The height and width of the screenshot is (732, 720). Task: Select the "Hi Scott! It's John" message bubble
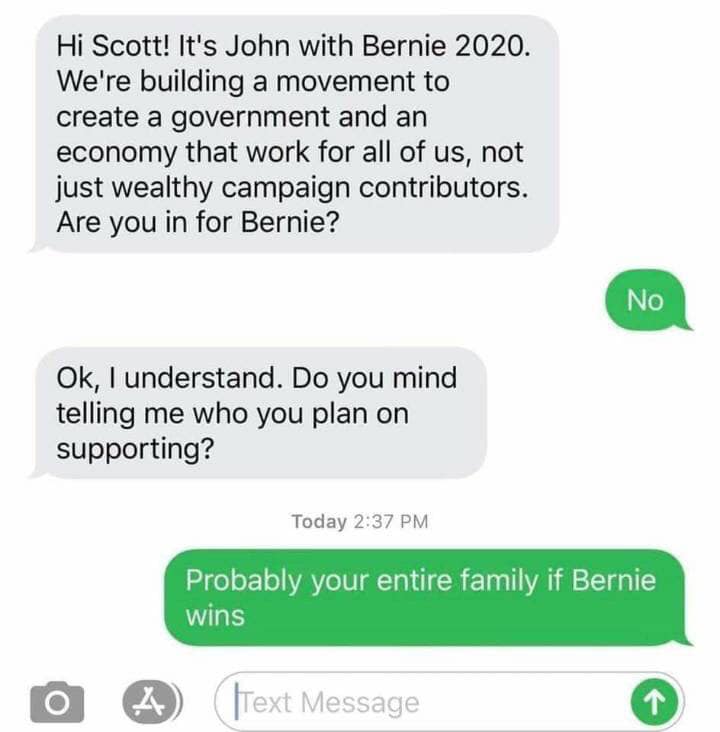(x=294, y=134)
